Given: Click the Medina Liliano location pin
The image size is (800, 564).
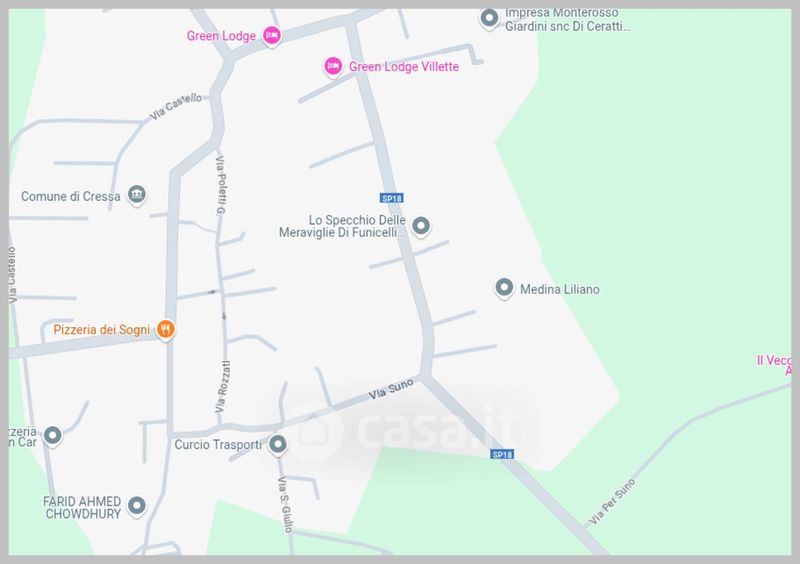Looking at the screenshot, I should [x=504, y=287].
